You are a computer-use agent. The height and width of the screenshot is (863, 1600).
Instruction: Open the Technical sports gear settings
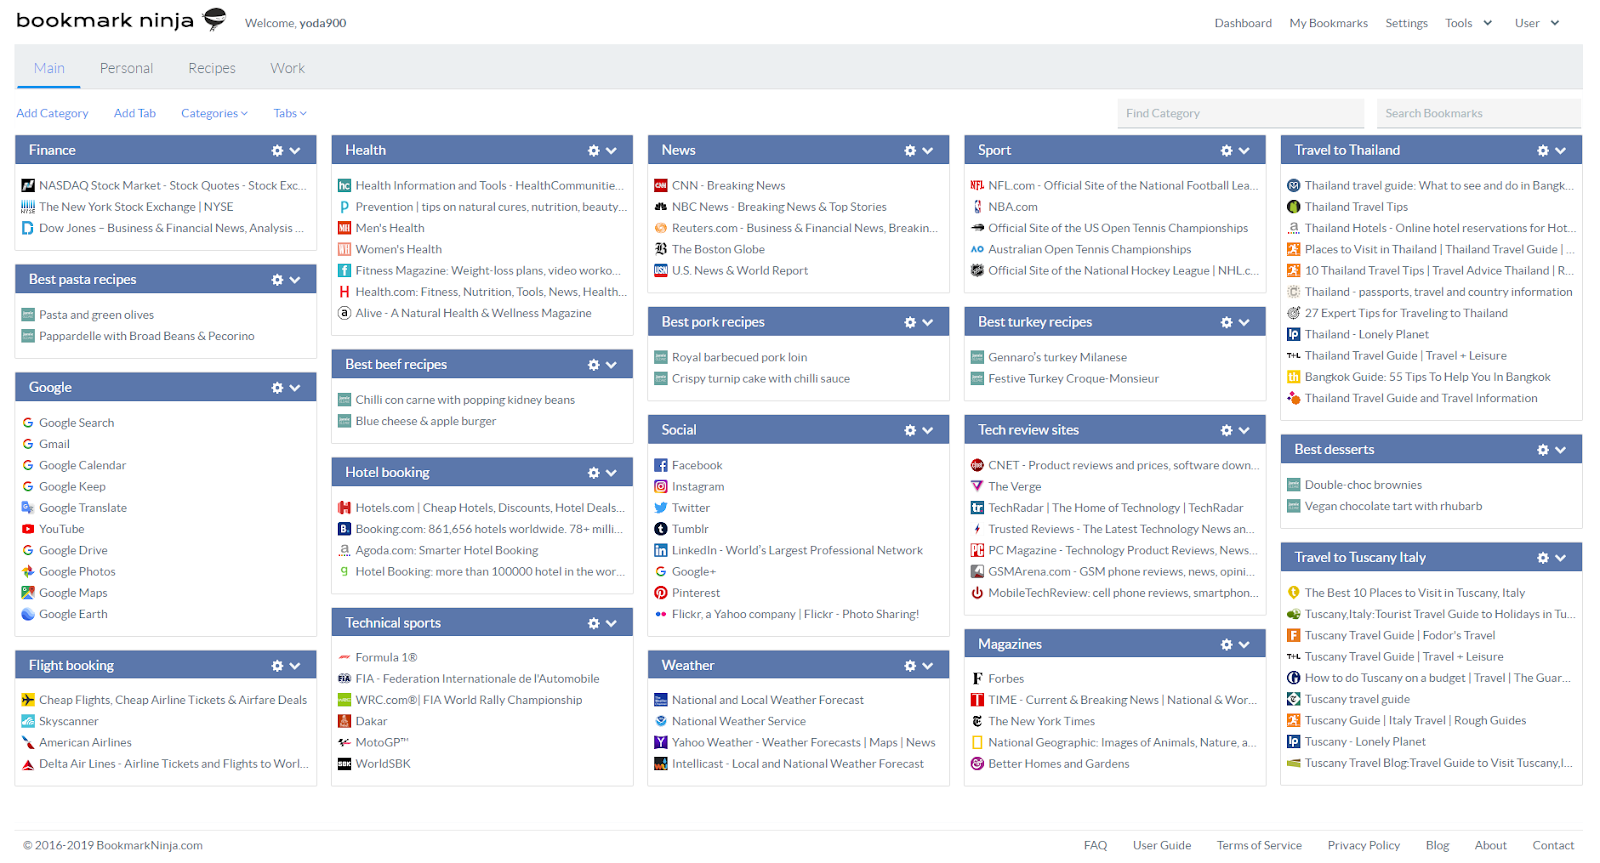pyautogui.click(x=593, y=623)
